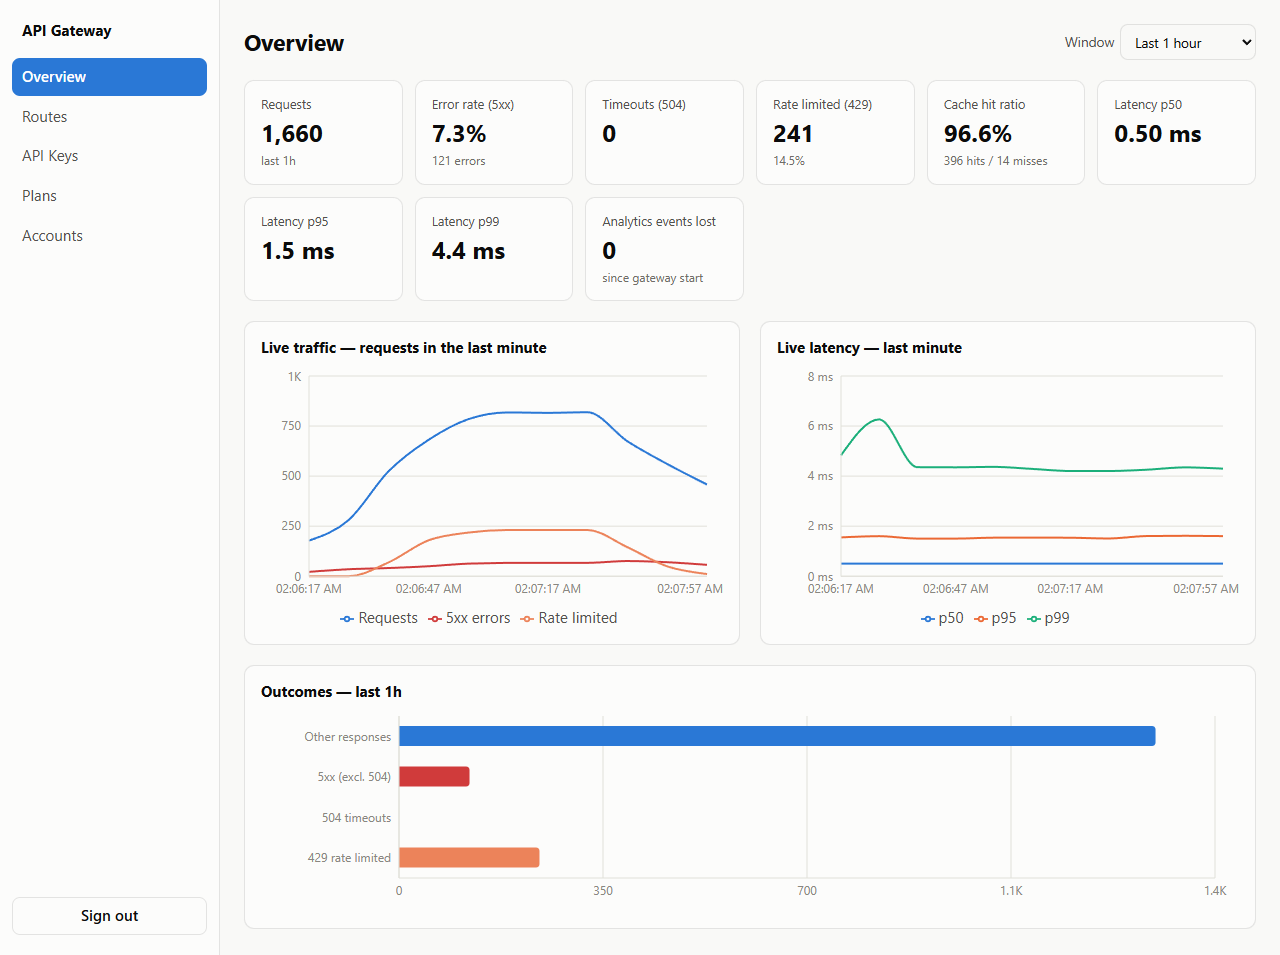Image resolution: width=1280 pixels, height=955 pixels.
Task: Click the API Gateway title
Action: click(x=67, y=31)
